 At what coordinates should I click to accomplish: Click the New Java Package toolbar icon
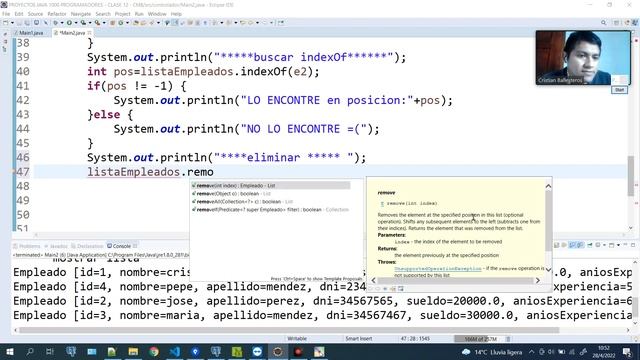point(112,23)
